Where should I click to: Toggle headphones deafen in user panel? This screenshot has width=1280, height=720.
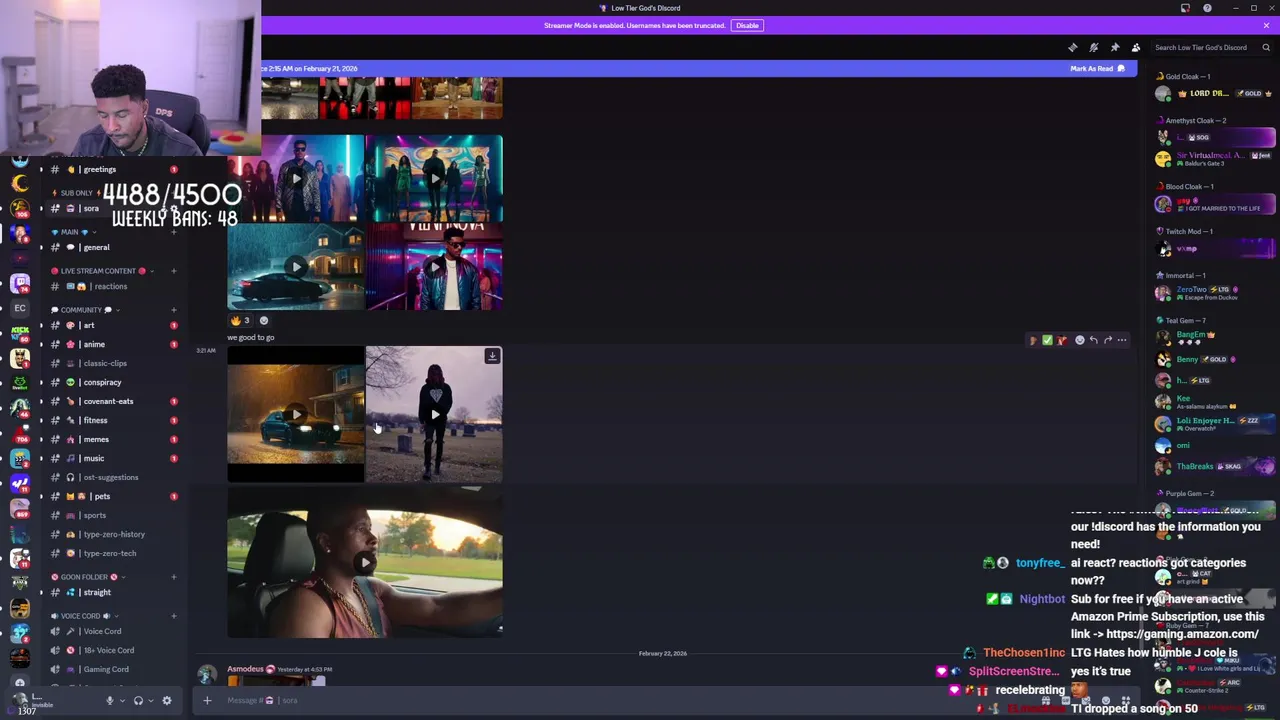[x=138, y=700]
